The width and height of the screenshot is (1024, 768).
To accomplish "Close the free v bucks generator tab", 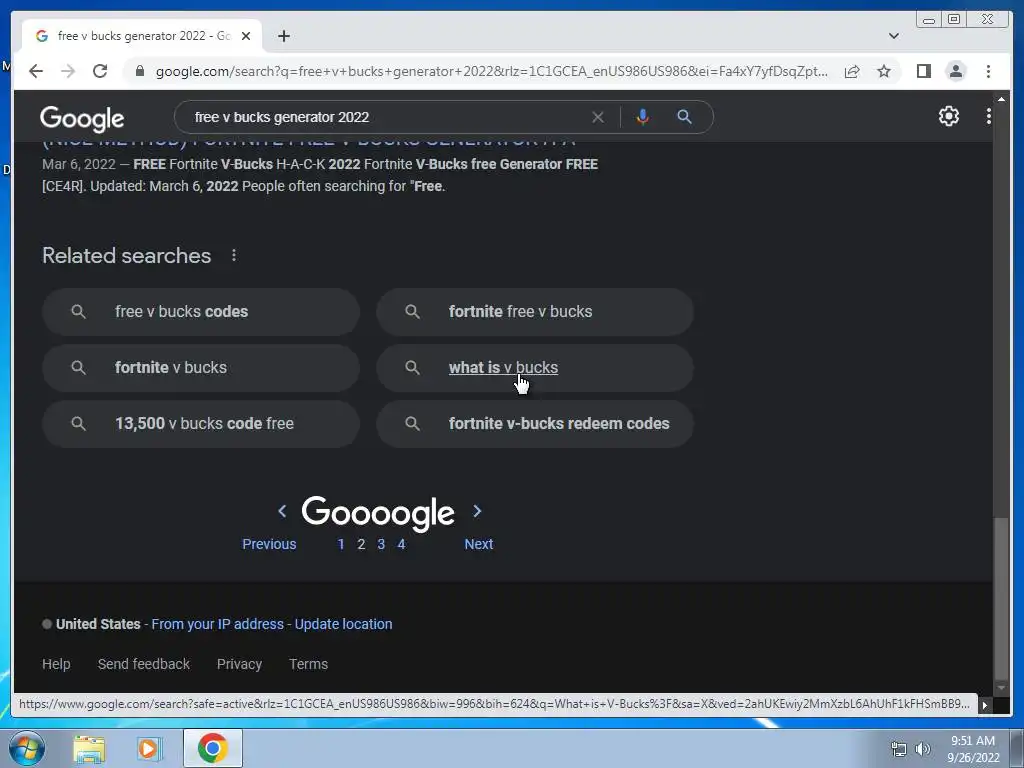I will 246,36.
